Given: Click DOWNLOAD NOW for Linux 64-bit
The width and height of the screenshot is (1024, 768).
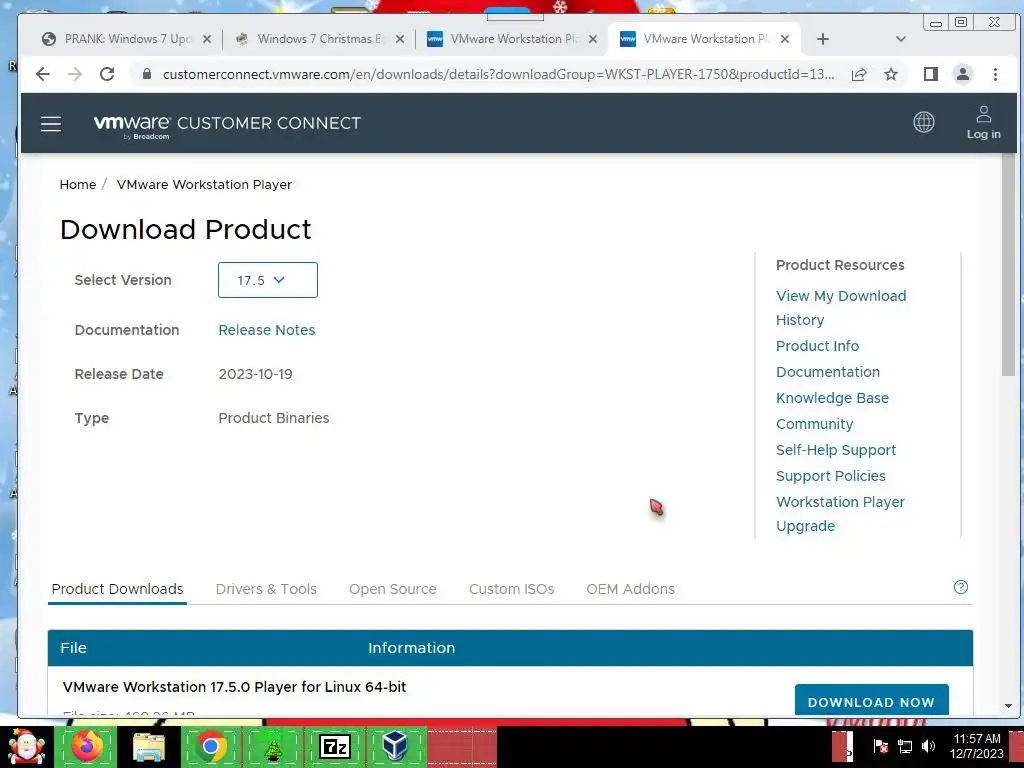Looking at the screenshot, I should coord(871,701).
